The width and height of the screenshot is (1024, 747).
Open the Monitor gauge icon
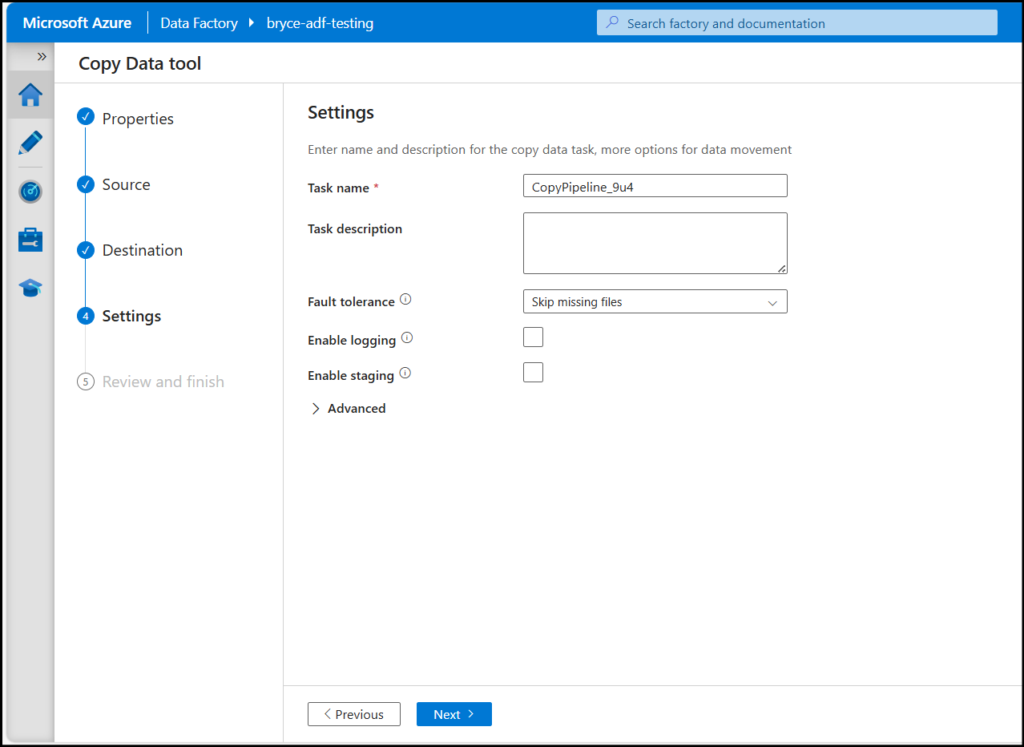coord(29,191)
